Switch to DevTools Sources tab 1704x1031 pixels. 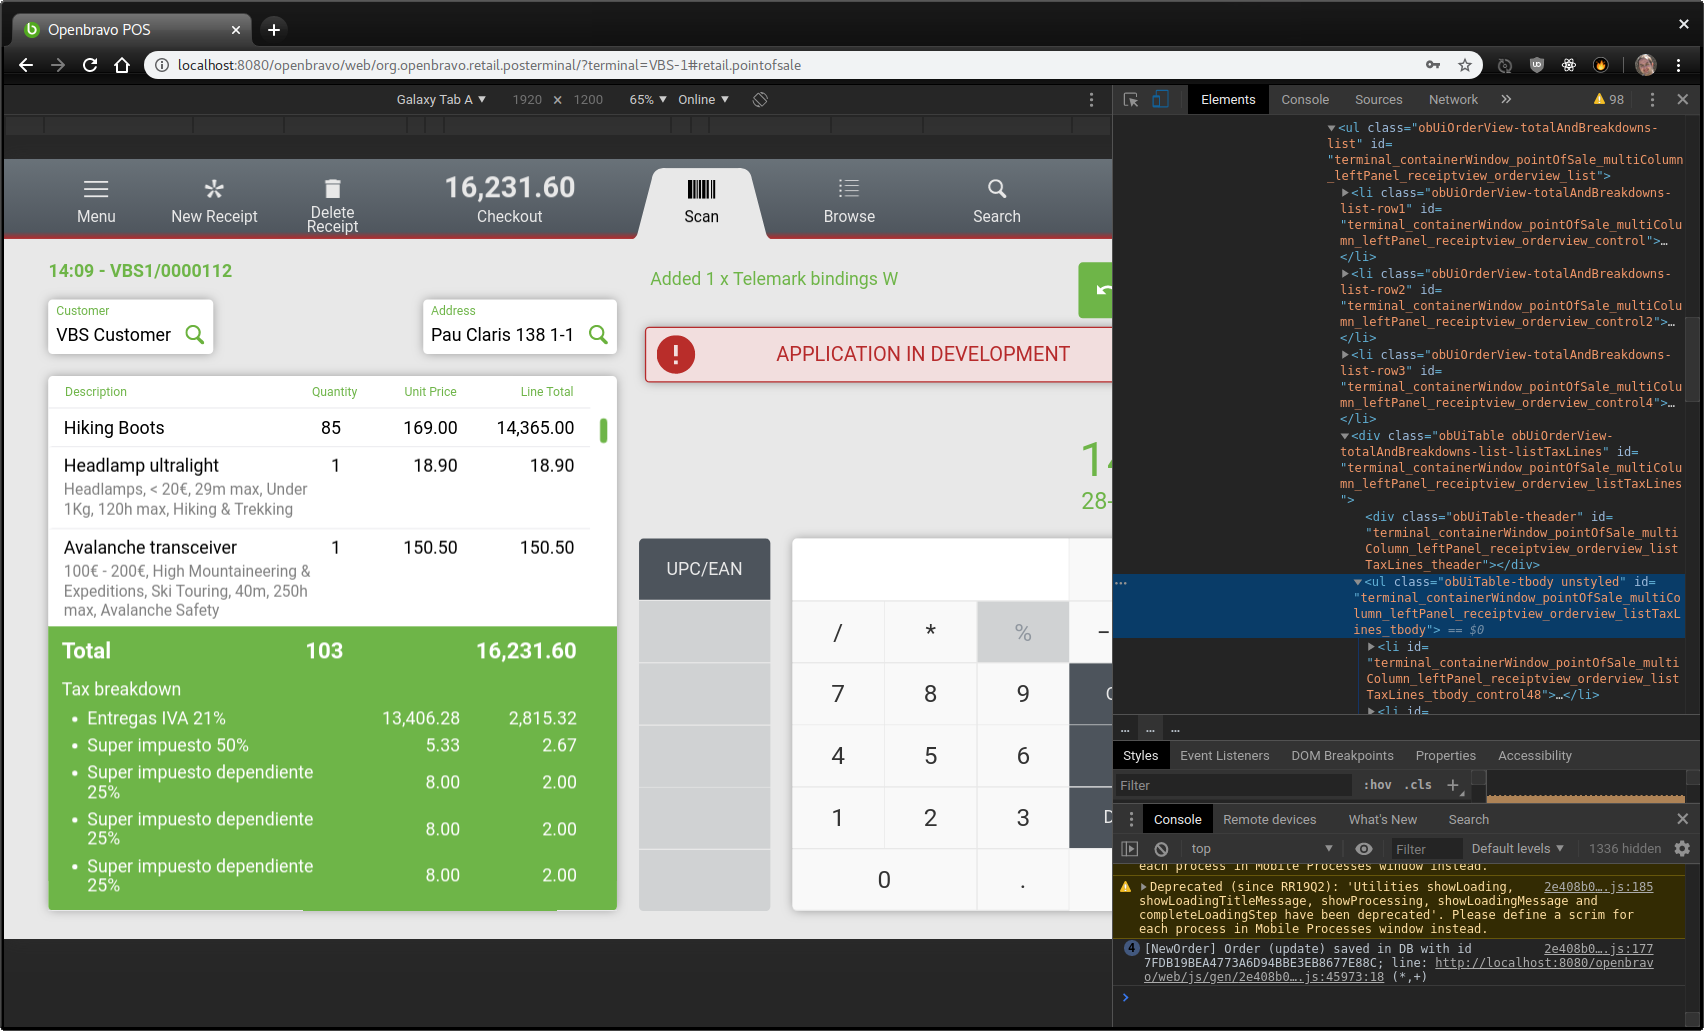click(1378, 99)
